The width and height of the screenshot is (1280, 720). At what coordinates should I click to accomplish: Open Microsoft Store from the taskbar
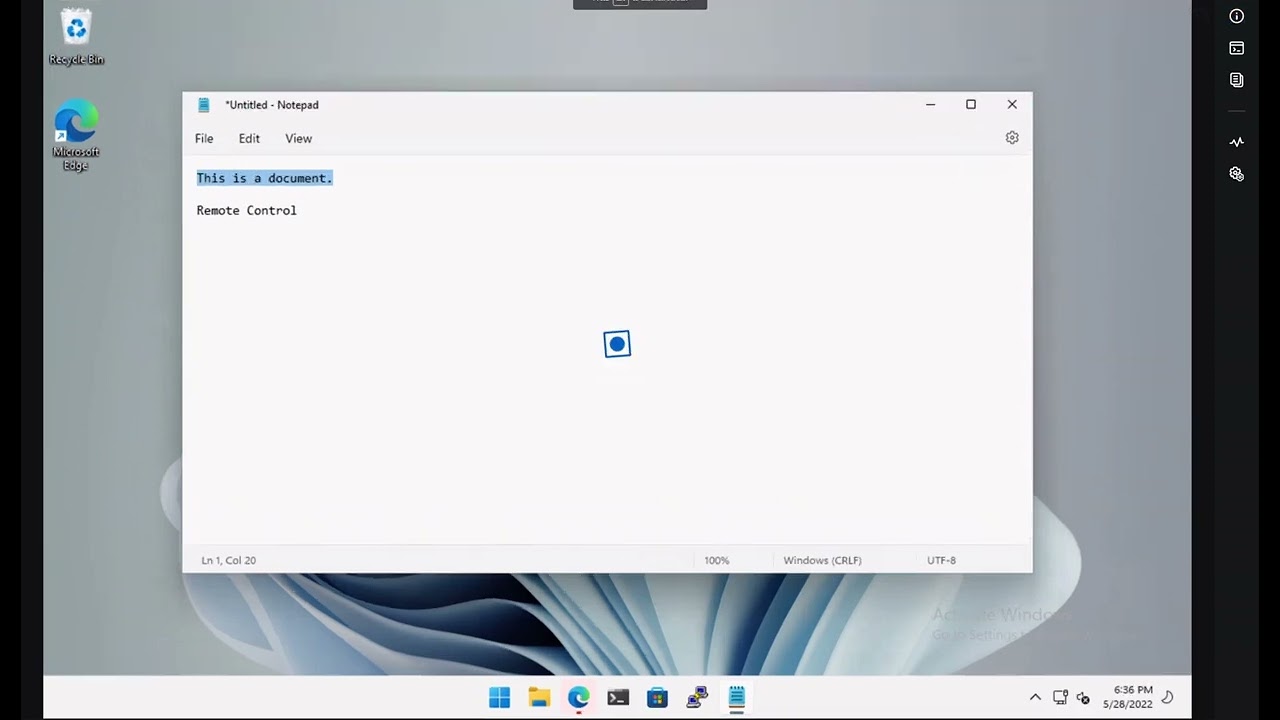tap(657, 697)
